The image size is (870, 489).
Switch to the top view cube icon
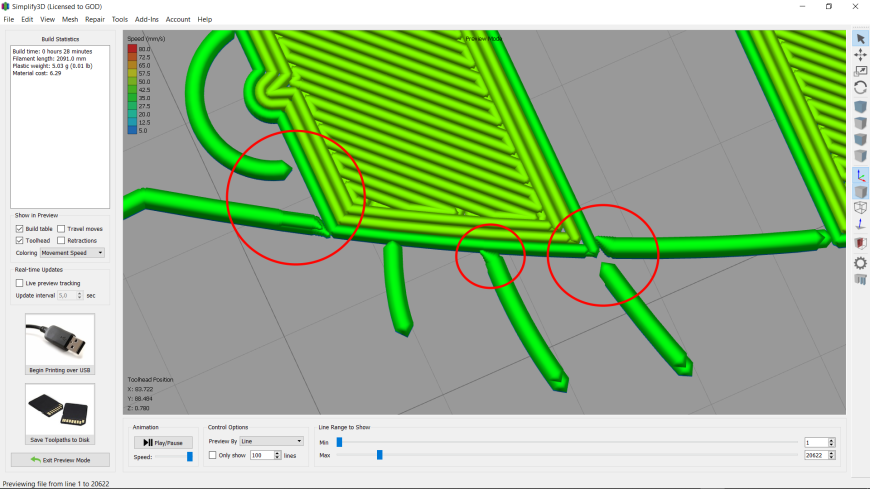coord(861,123)
